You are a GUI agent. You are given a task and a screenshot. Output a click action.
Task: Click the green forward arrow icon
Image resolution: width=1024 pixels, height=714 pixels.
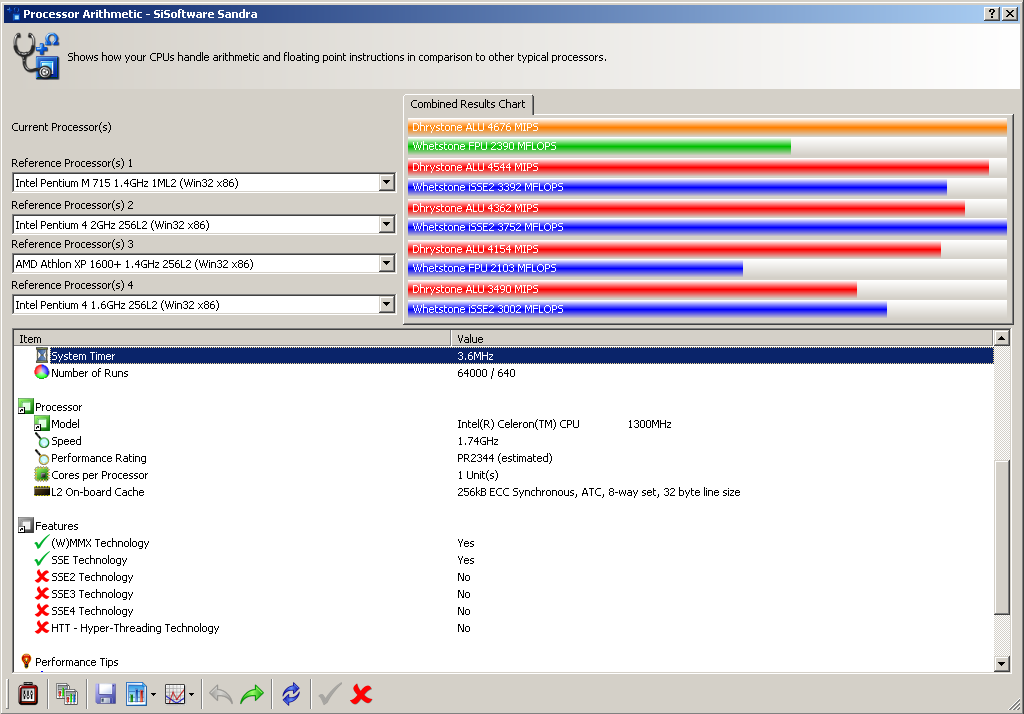(252, 694)
